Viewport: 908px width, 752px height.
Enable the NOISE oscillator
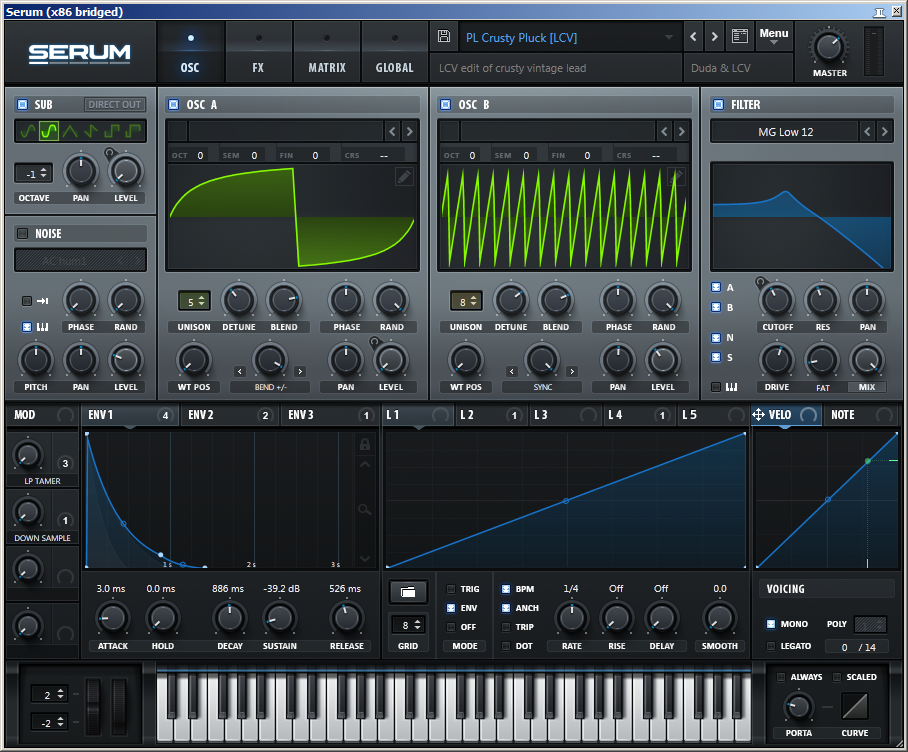click(22, 233)
